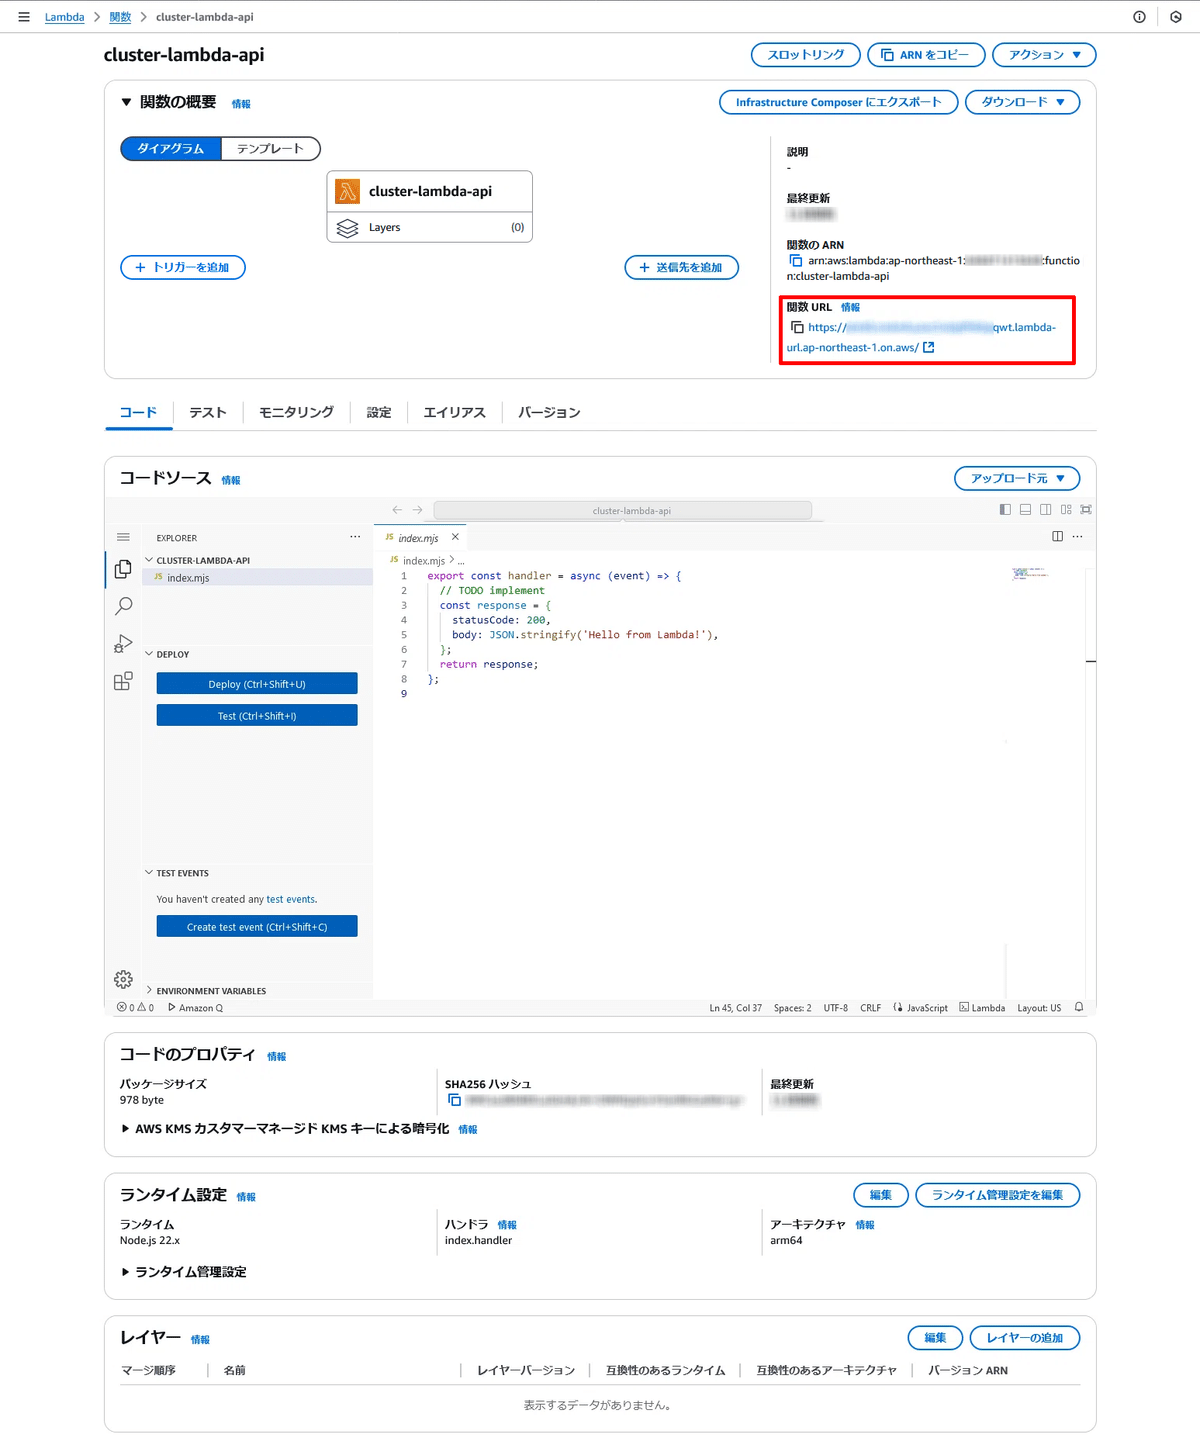Open Run and Debug view in sidebar
Image resolution: width=1200 pixels, height=1454 pixels.
pyautogui.click(x=123, y=644)
